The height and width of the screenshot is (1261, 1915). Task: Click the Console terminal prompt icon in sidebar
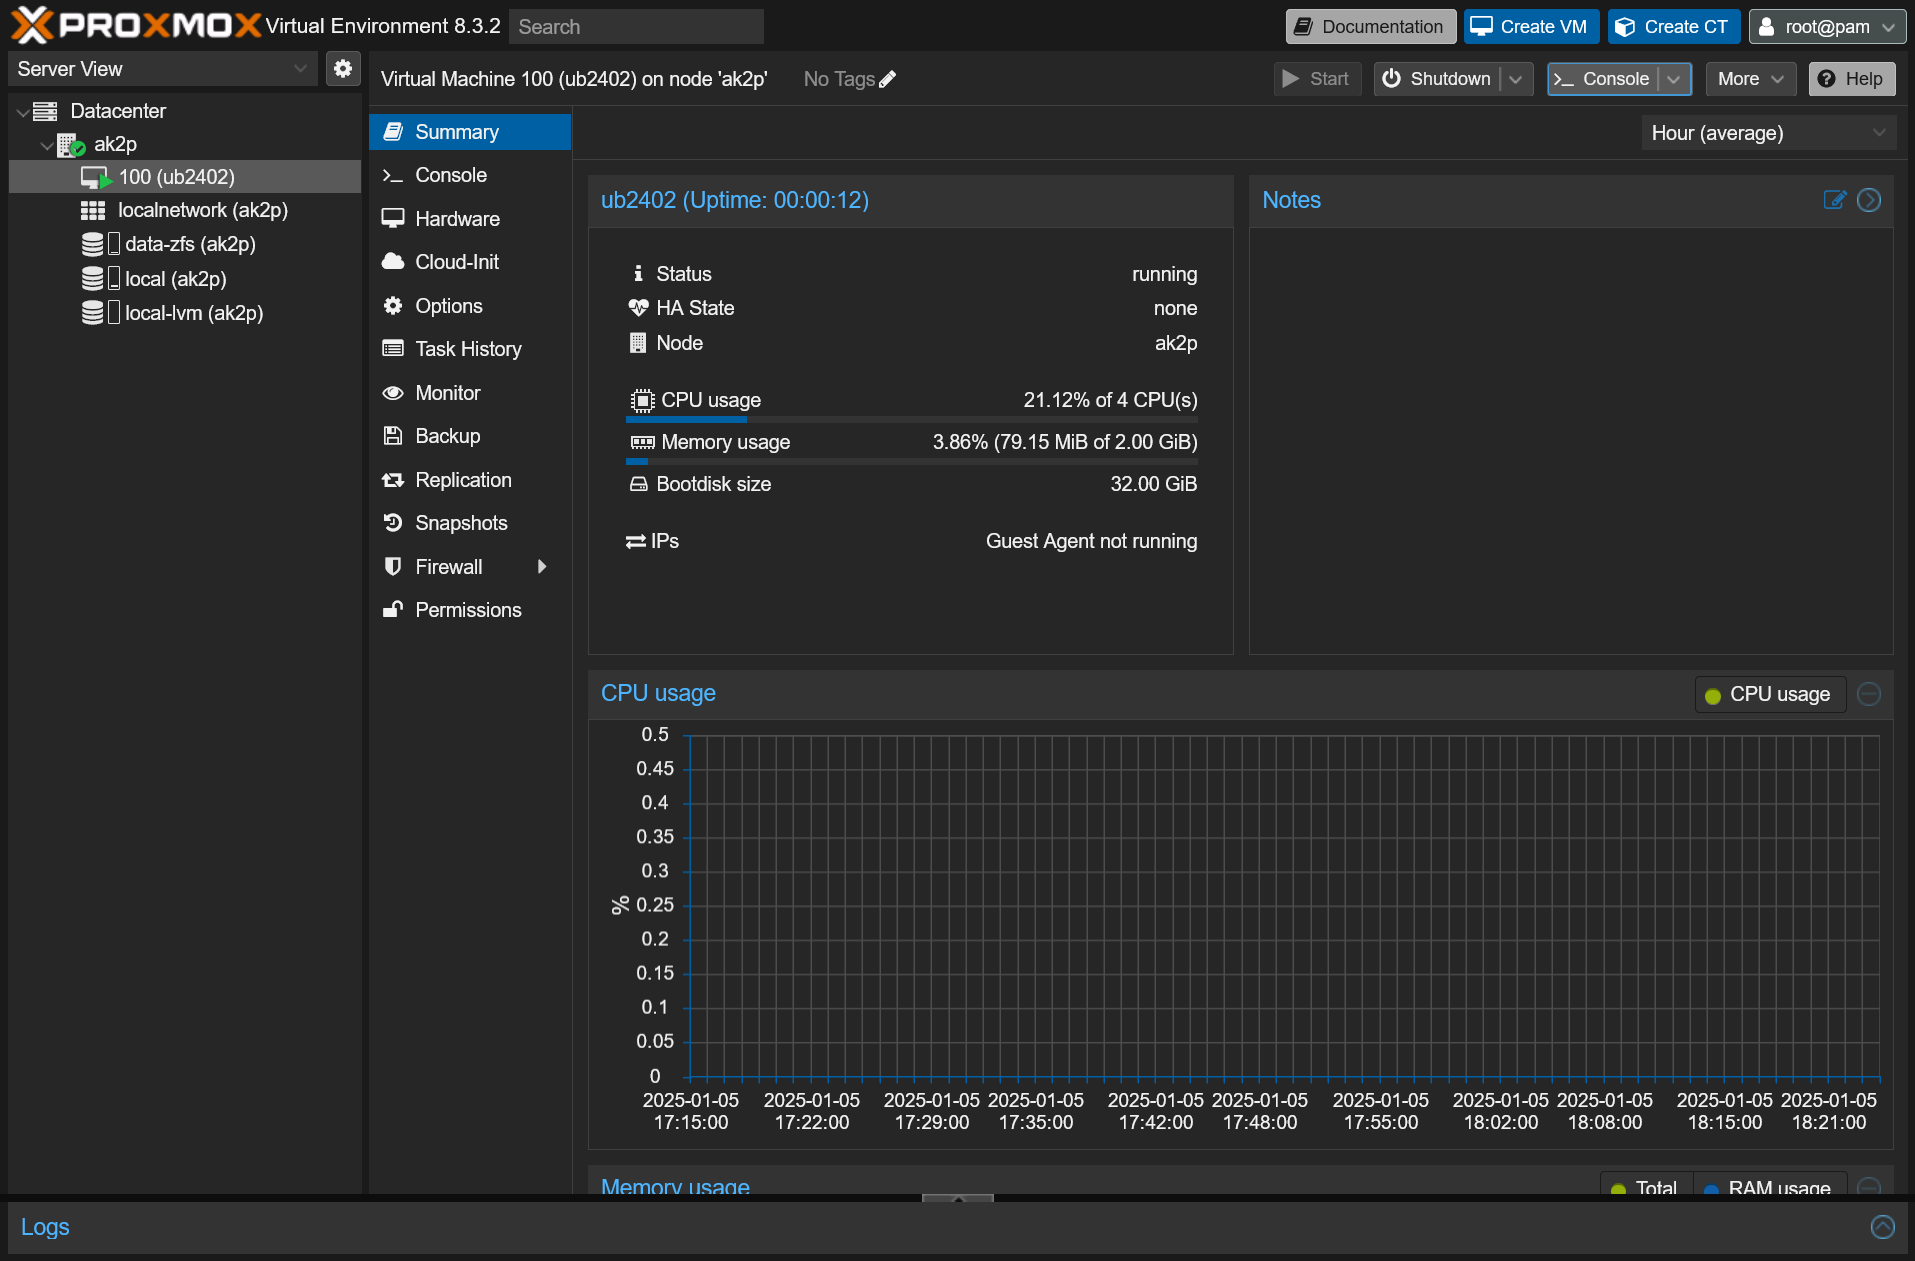tap(392, 176)
